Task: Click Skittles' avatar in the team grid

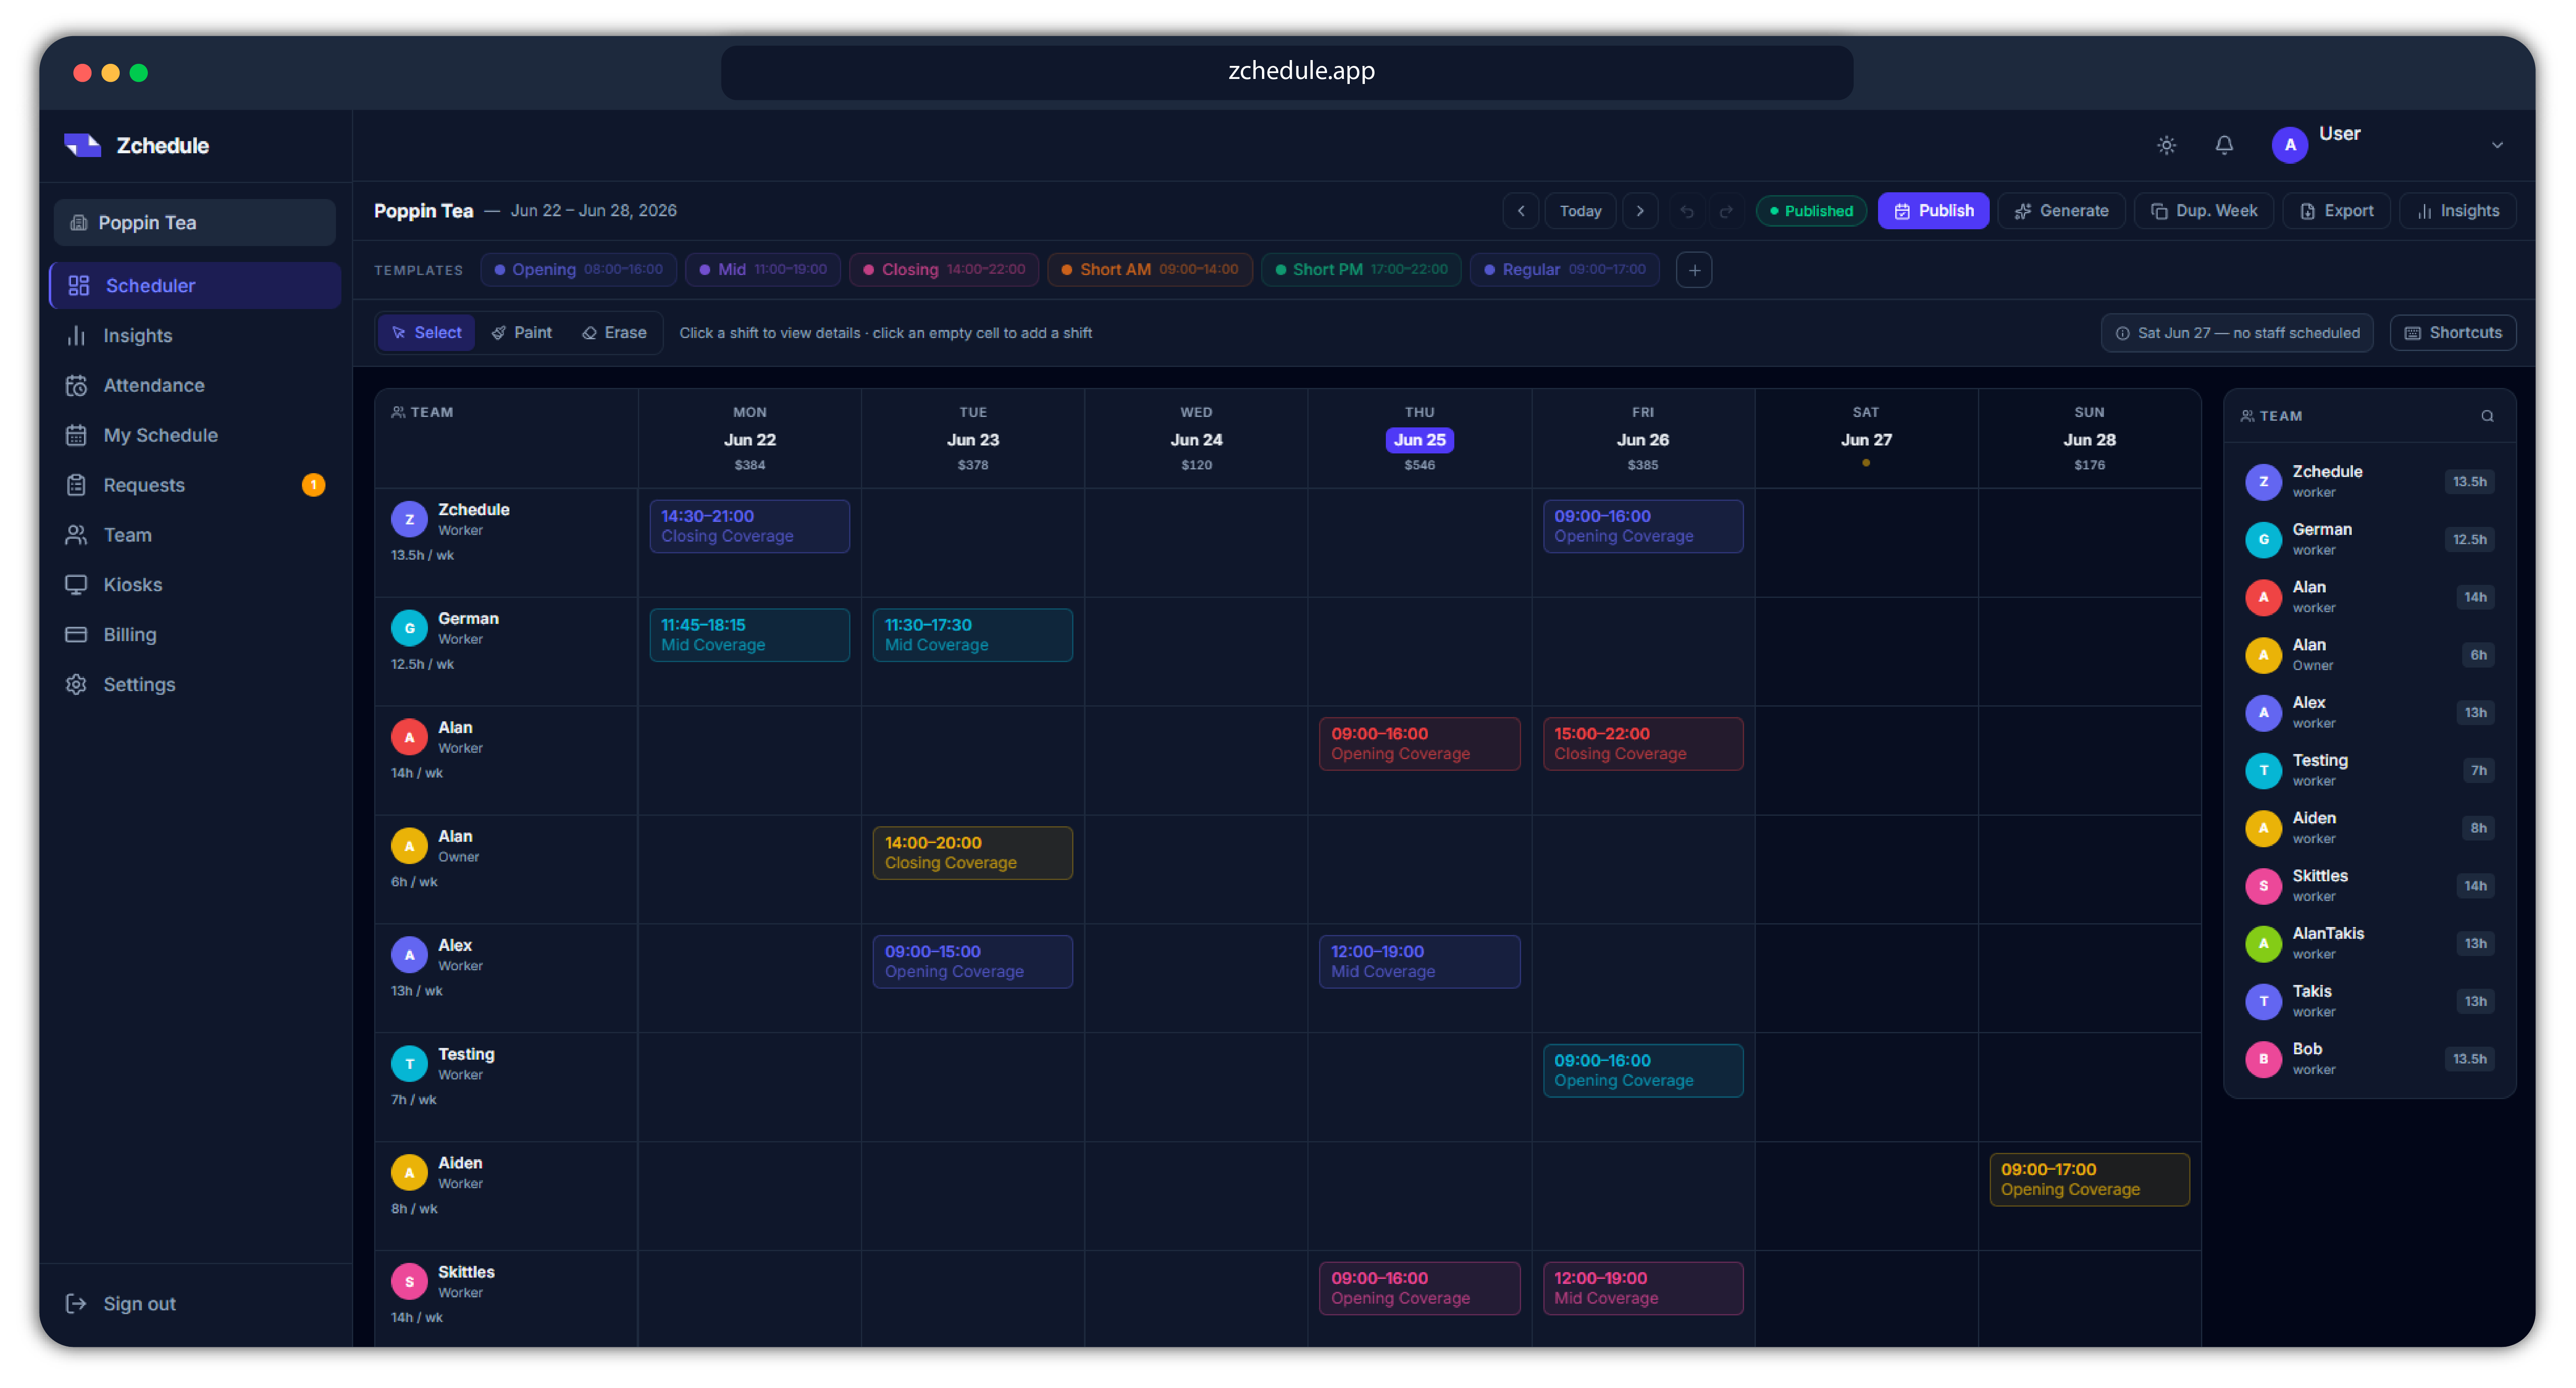Action: (409, 1281)
